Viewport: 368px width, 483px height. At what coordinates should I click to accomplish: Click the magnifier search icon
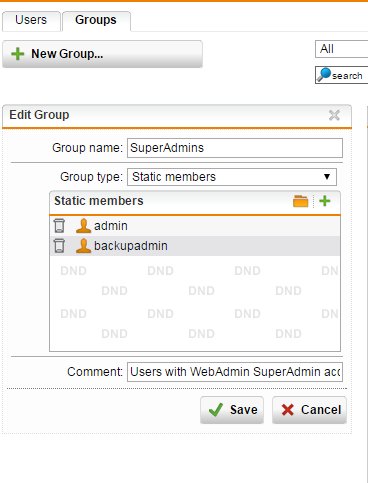tap(324, 75)
